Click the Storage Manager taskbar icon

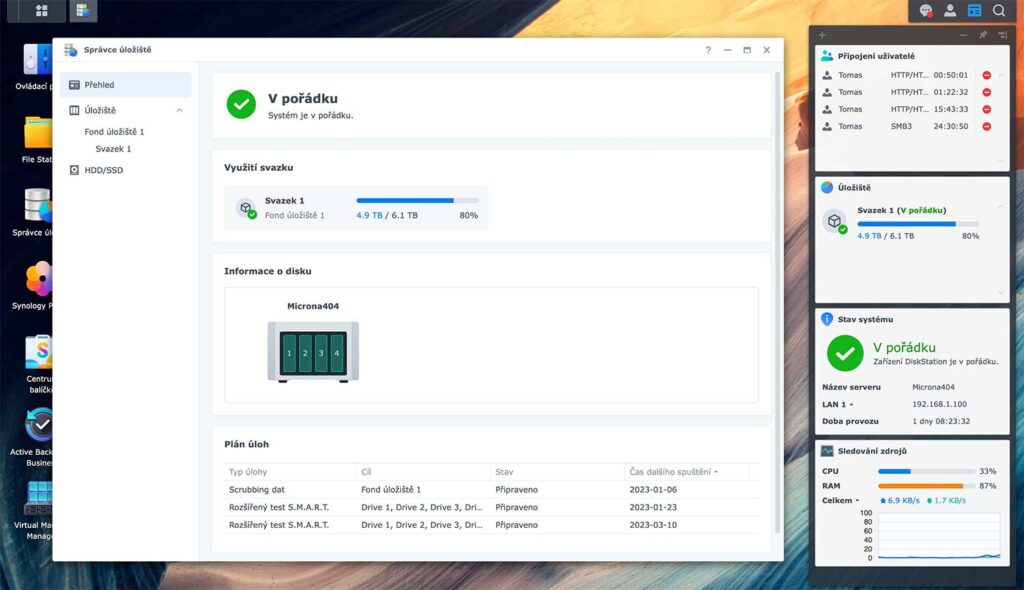(83, 10)
